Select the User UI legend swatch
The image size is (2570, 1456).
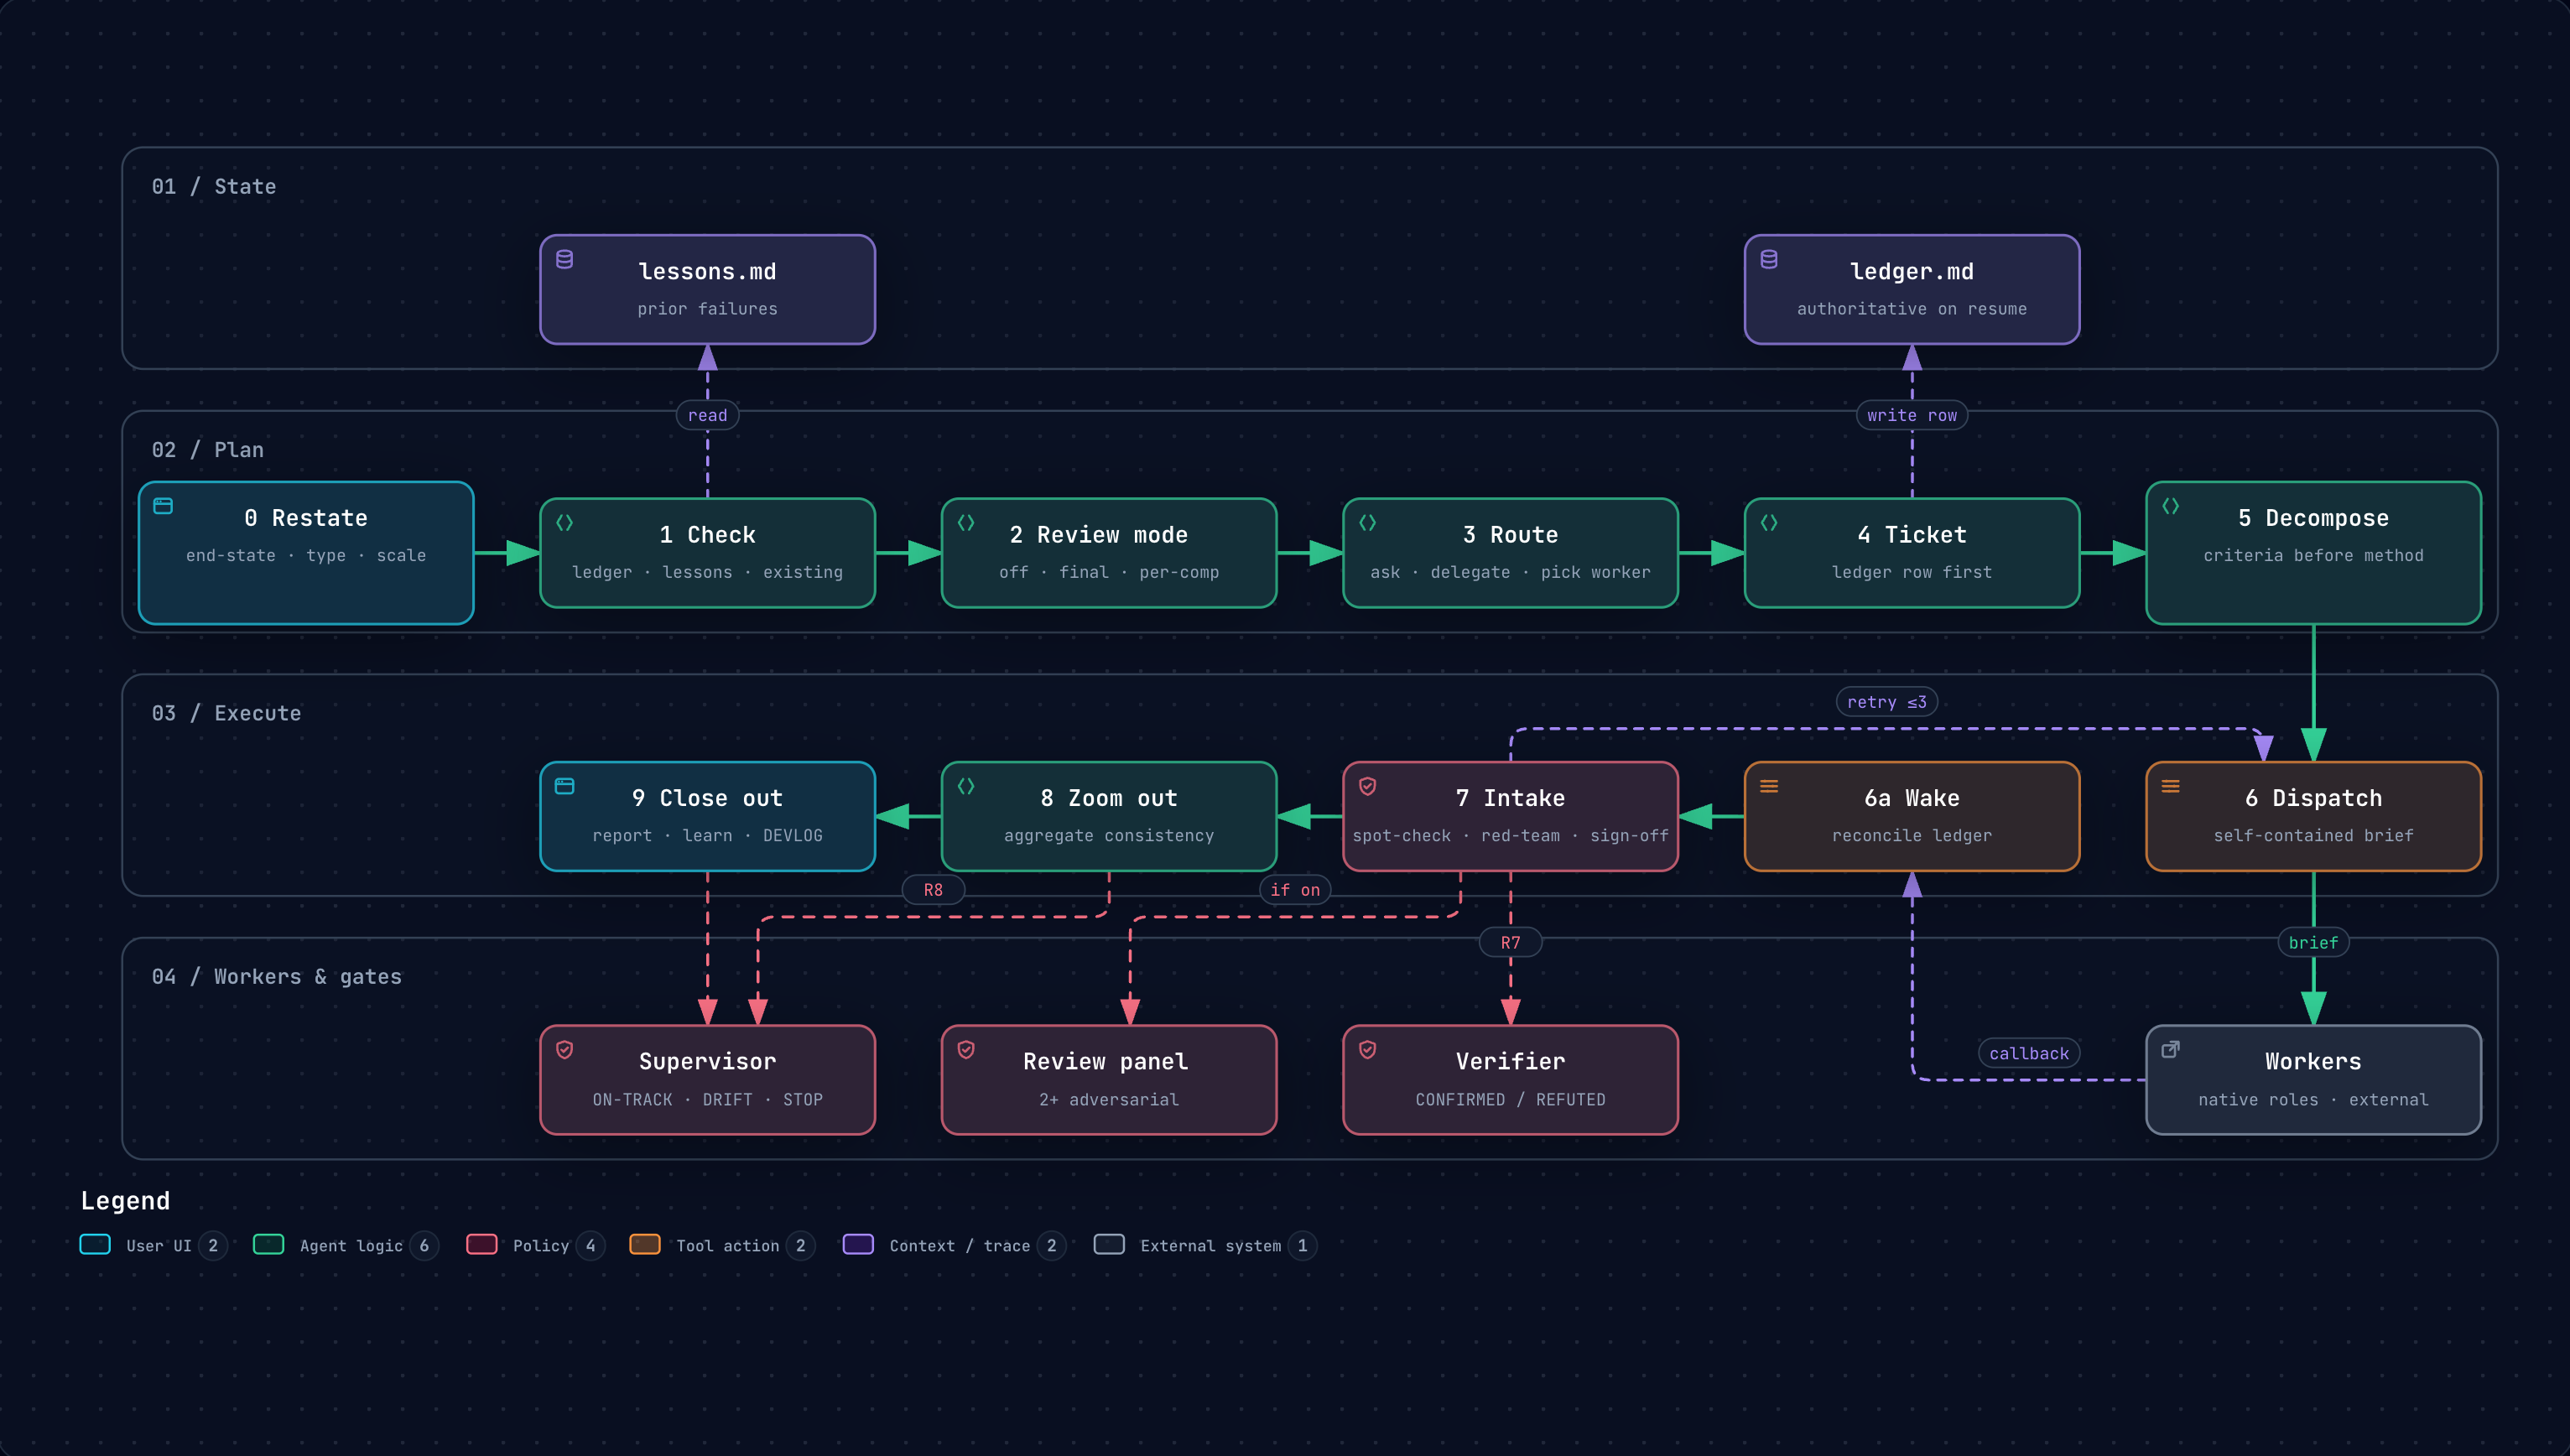95,1244
